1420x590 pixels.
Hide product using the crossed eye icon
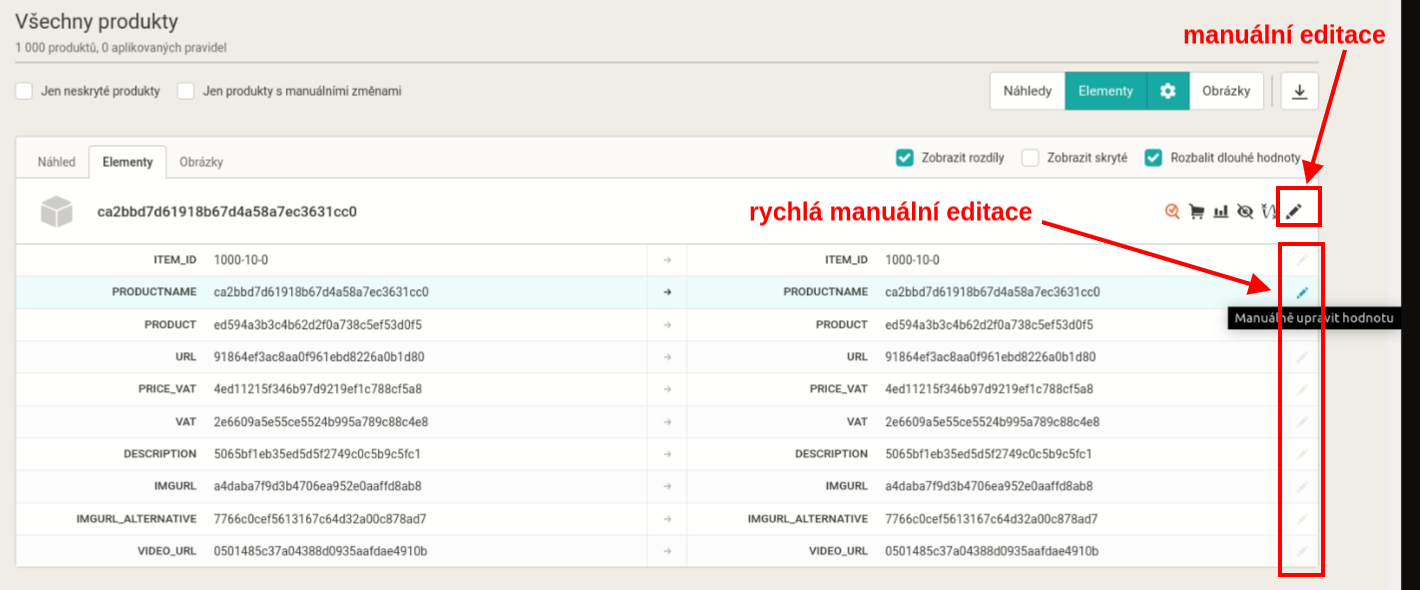click(x=1245, y=211)
